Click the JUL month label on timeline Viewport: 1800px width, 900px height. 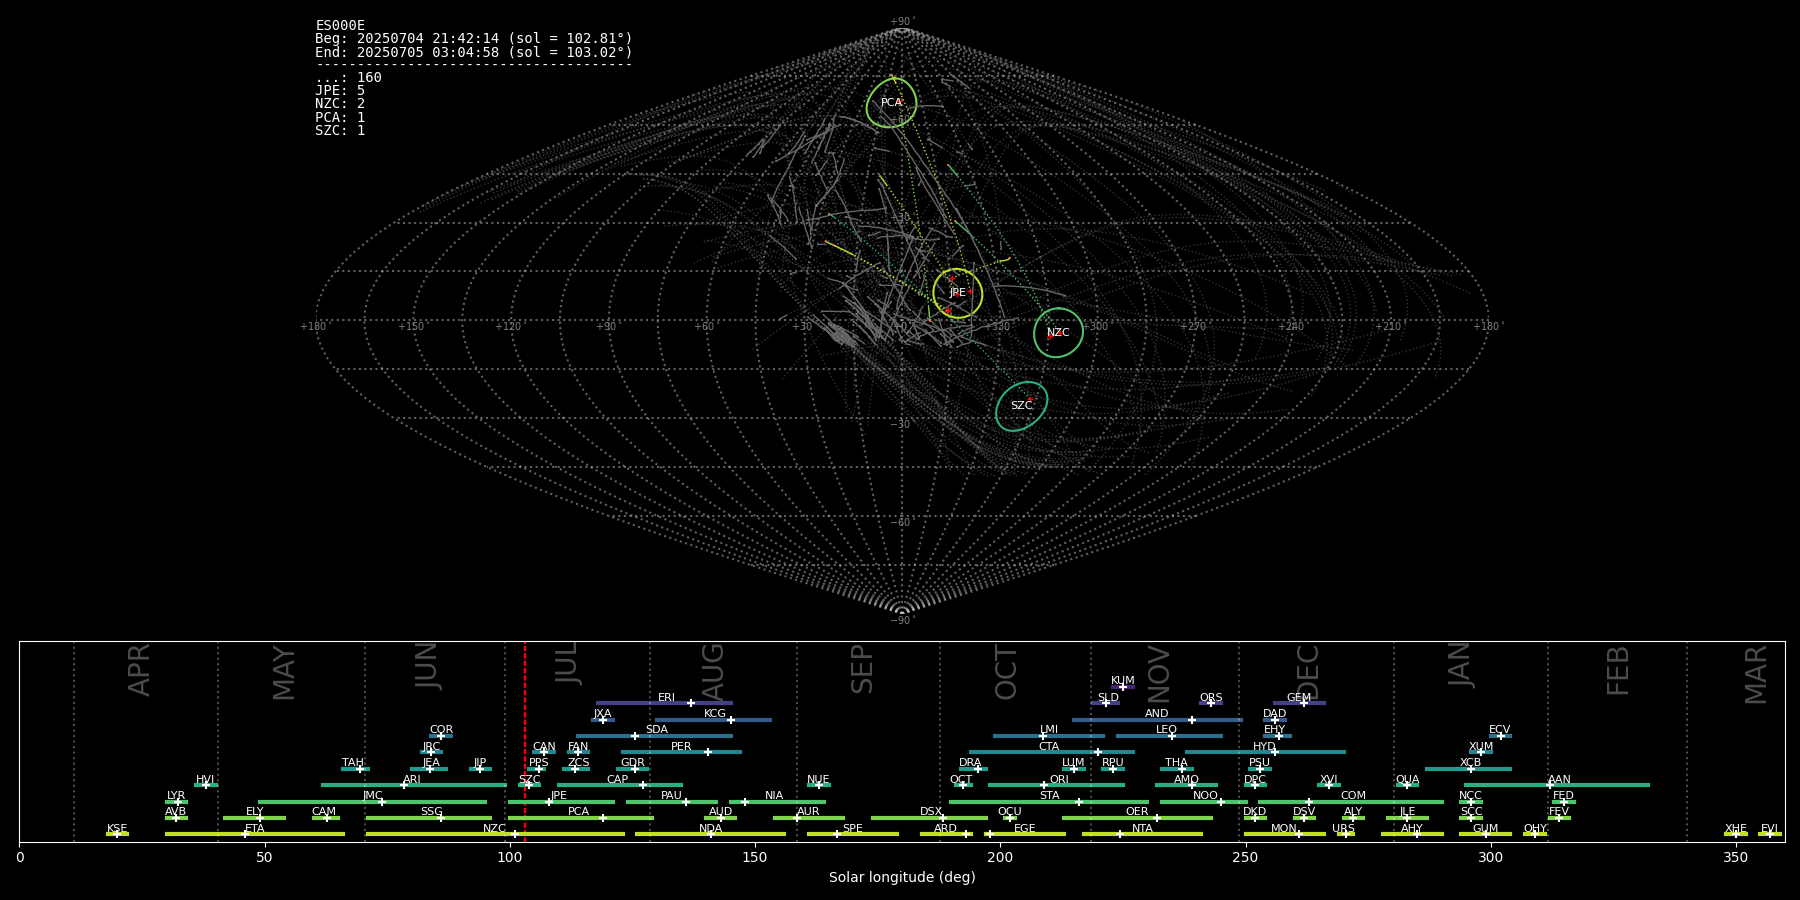(x=567, y=663)
